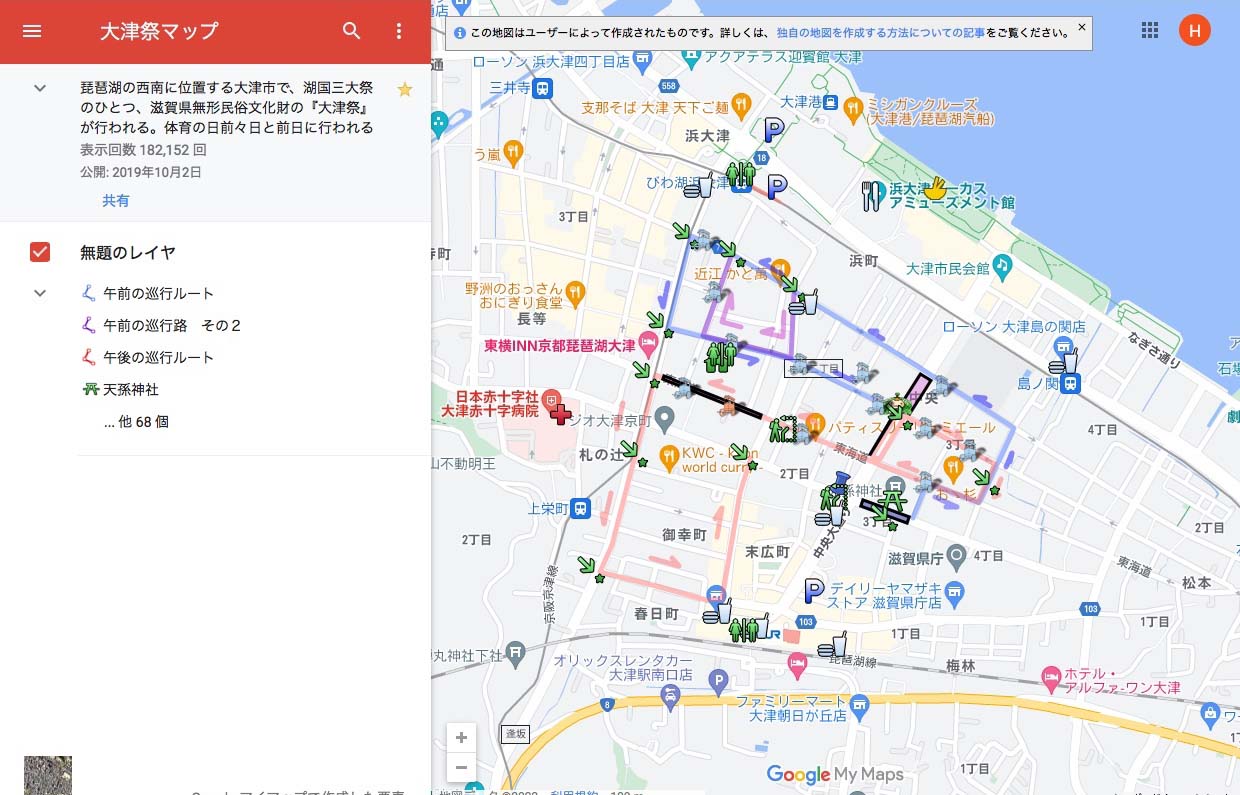Image resolution: width=1240 pixels, height=795 pixels.
Task: Click the yellow hand marker at 浜大津アーカス
Action: point(934,188)
